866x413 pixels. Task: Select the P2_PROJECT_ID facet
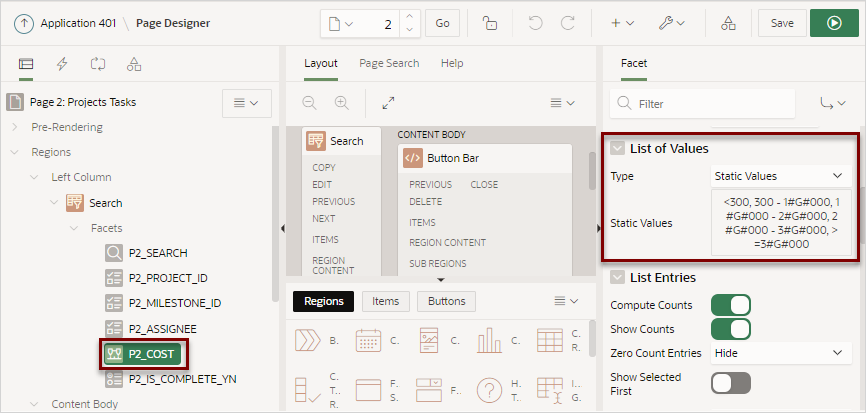tap(156, 278)
